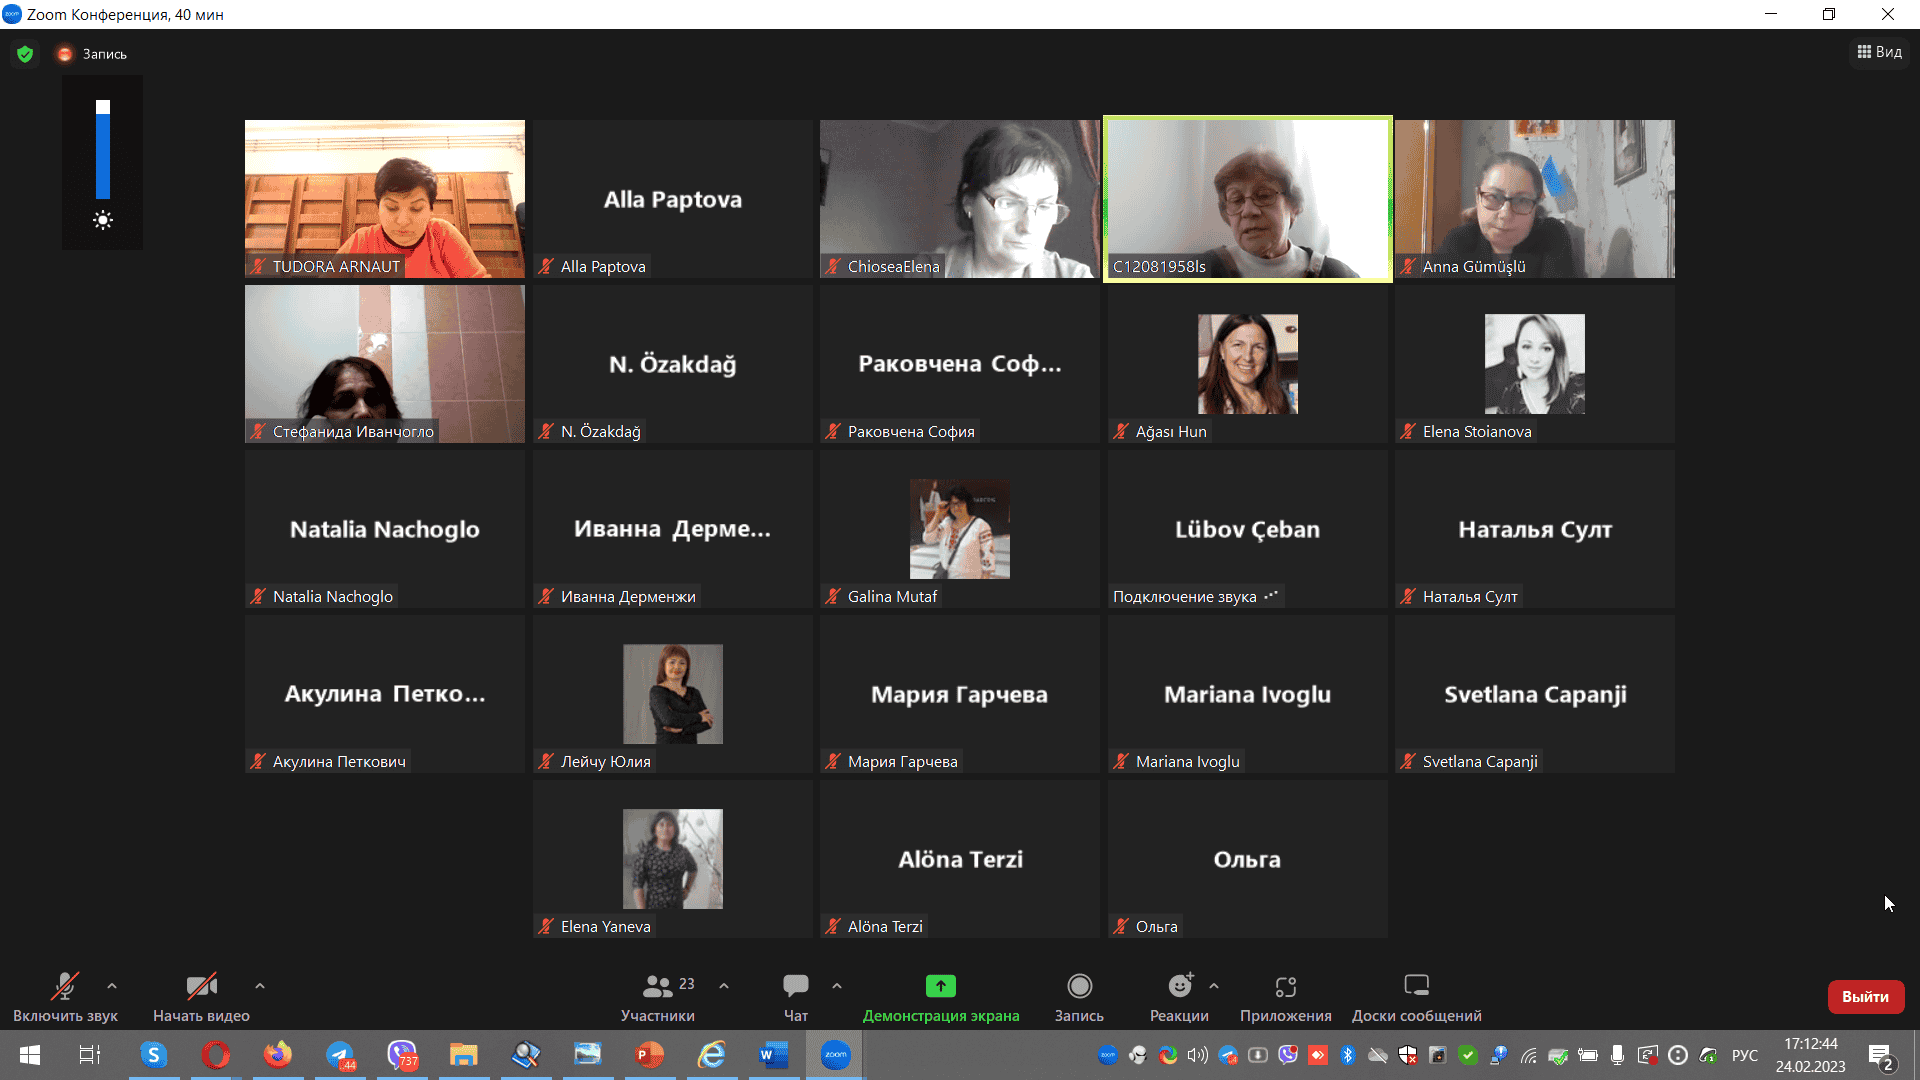Unmute microphone with Включить звук
Screen dimensions: 1920x1080
point(65,987)
